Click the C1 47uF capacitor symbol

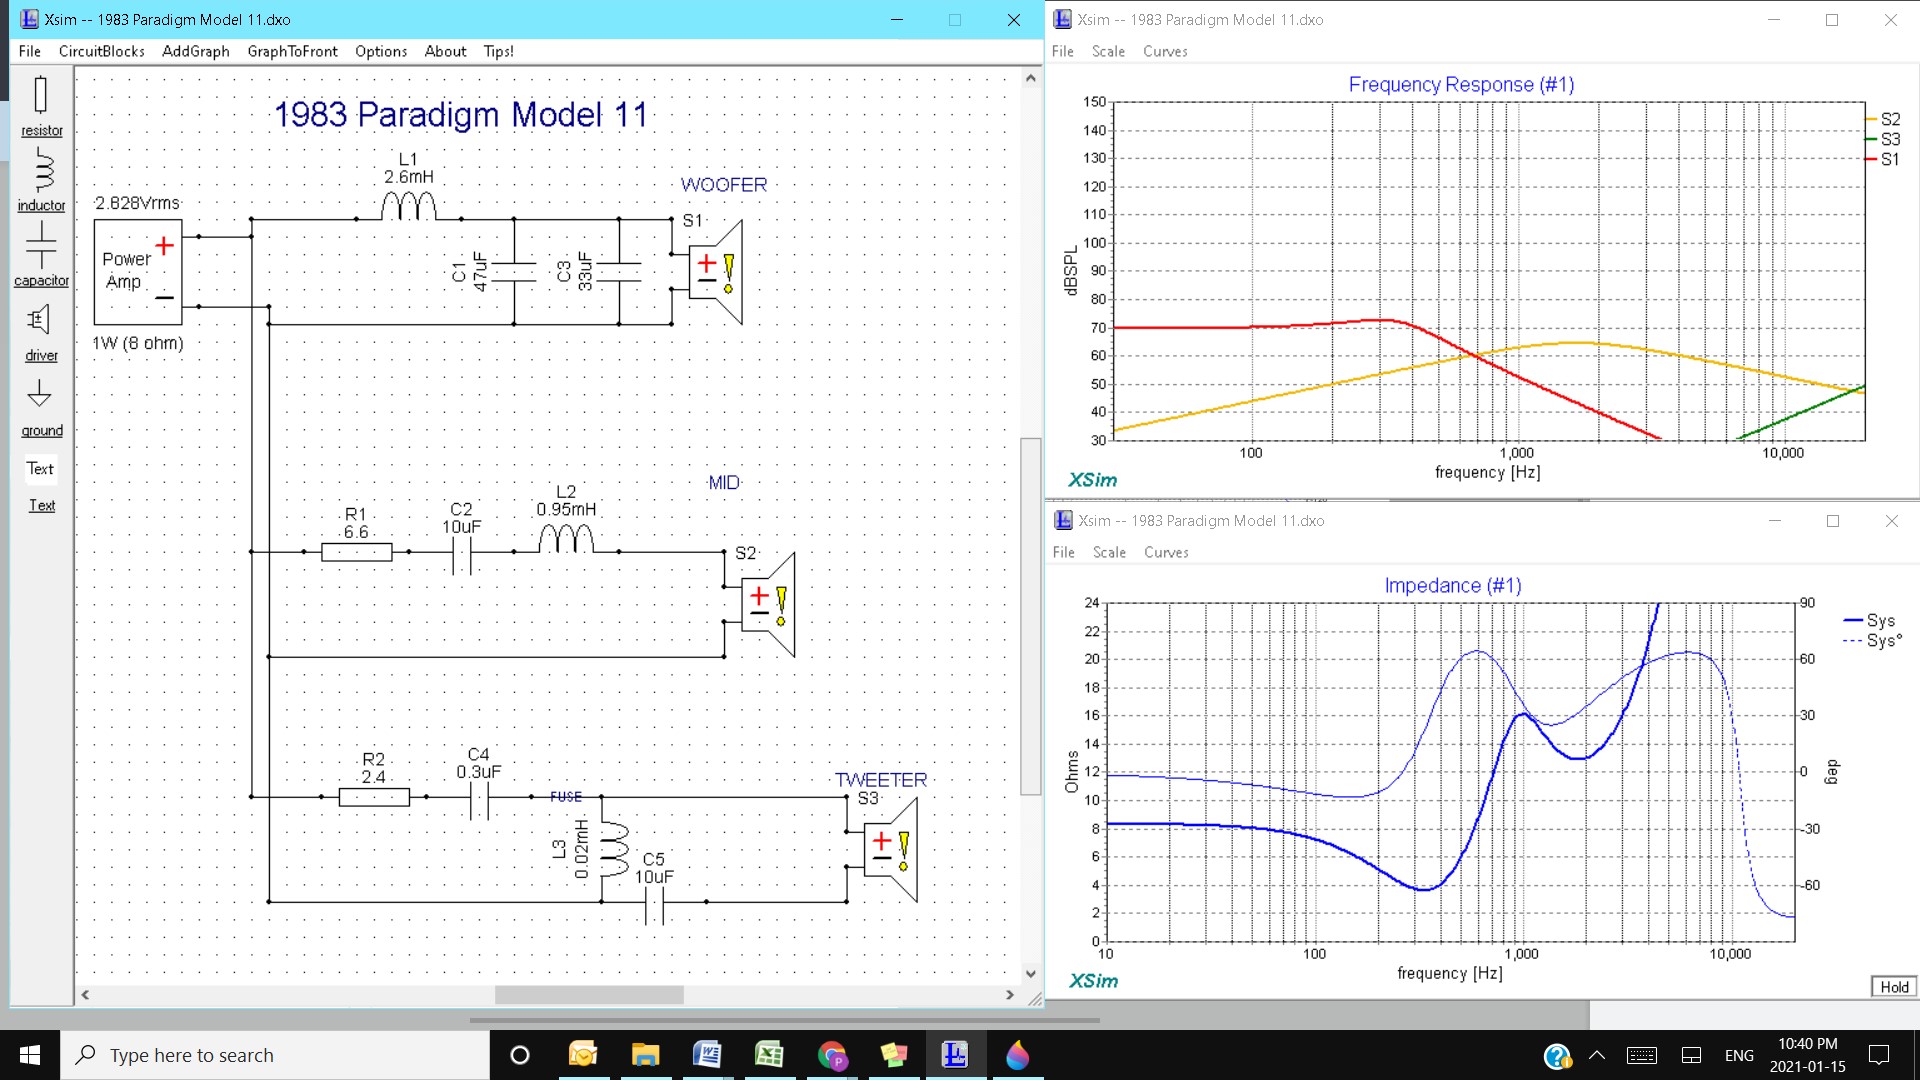tap(514, 272)
